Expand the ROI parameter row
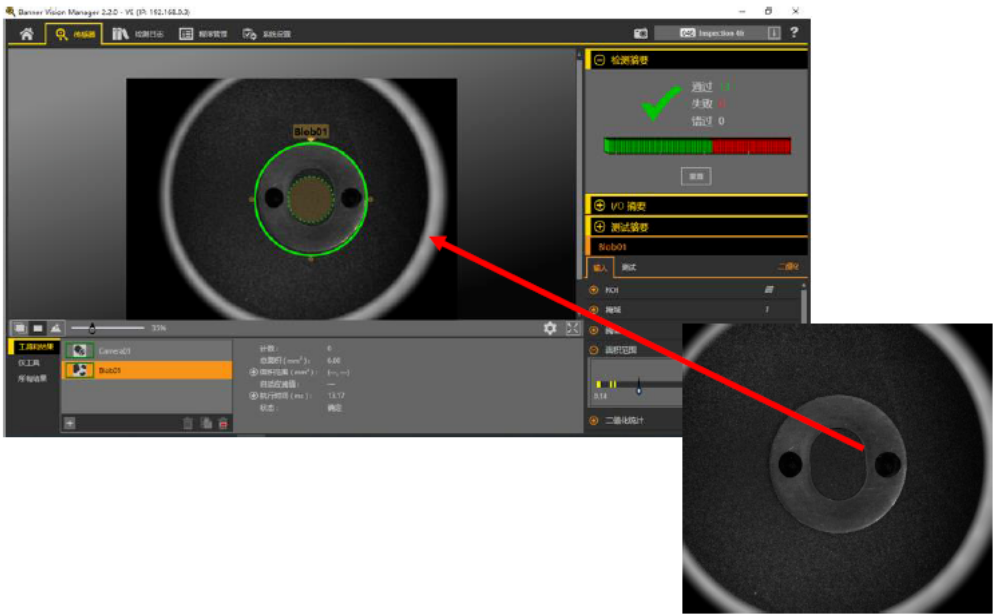Viewport: 995px width, 616px height. (x=594, y=290)
